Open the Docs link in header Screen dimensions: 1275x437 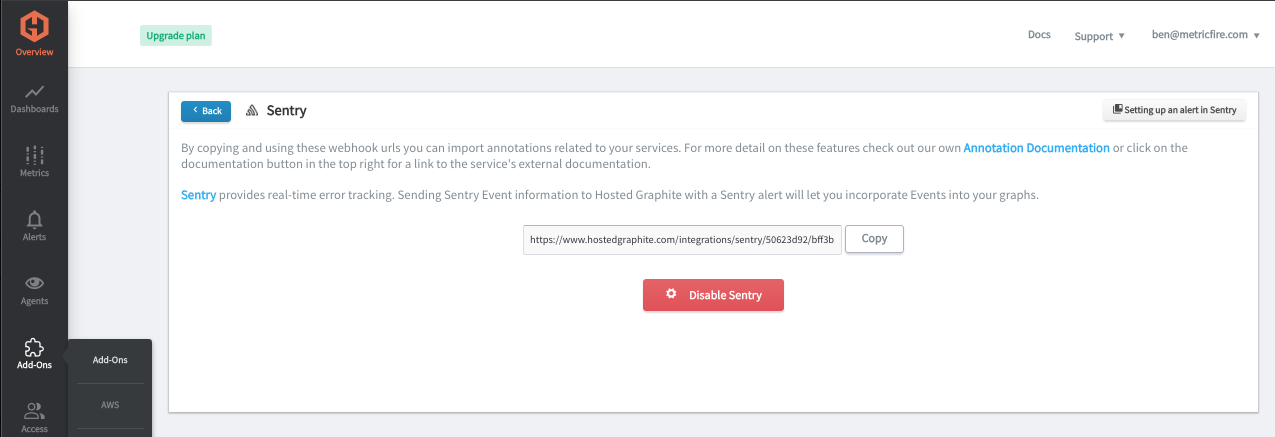[1039, 35]
